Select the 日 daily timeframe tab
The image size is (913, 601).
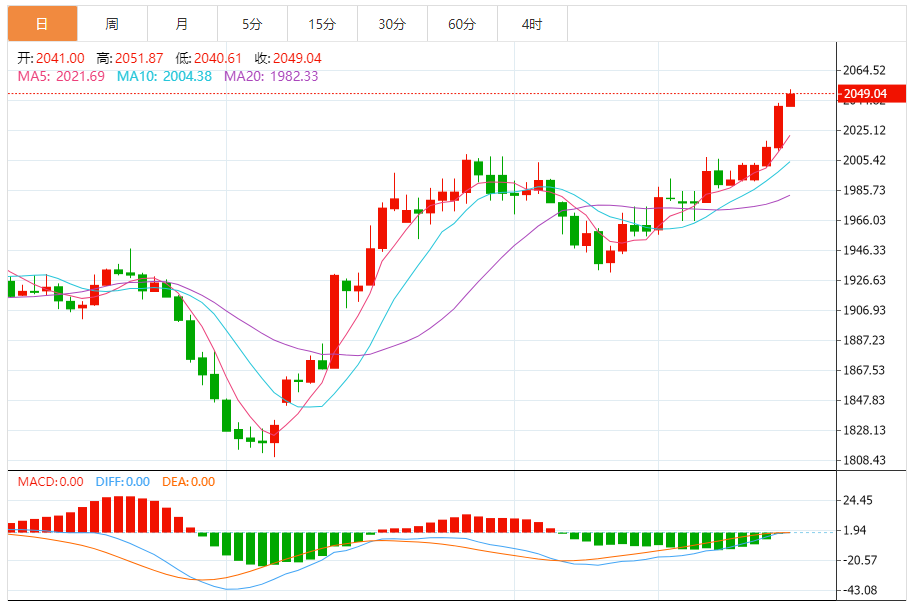pyautogui.click(x=42, y=24)
